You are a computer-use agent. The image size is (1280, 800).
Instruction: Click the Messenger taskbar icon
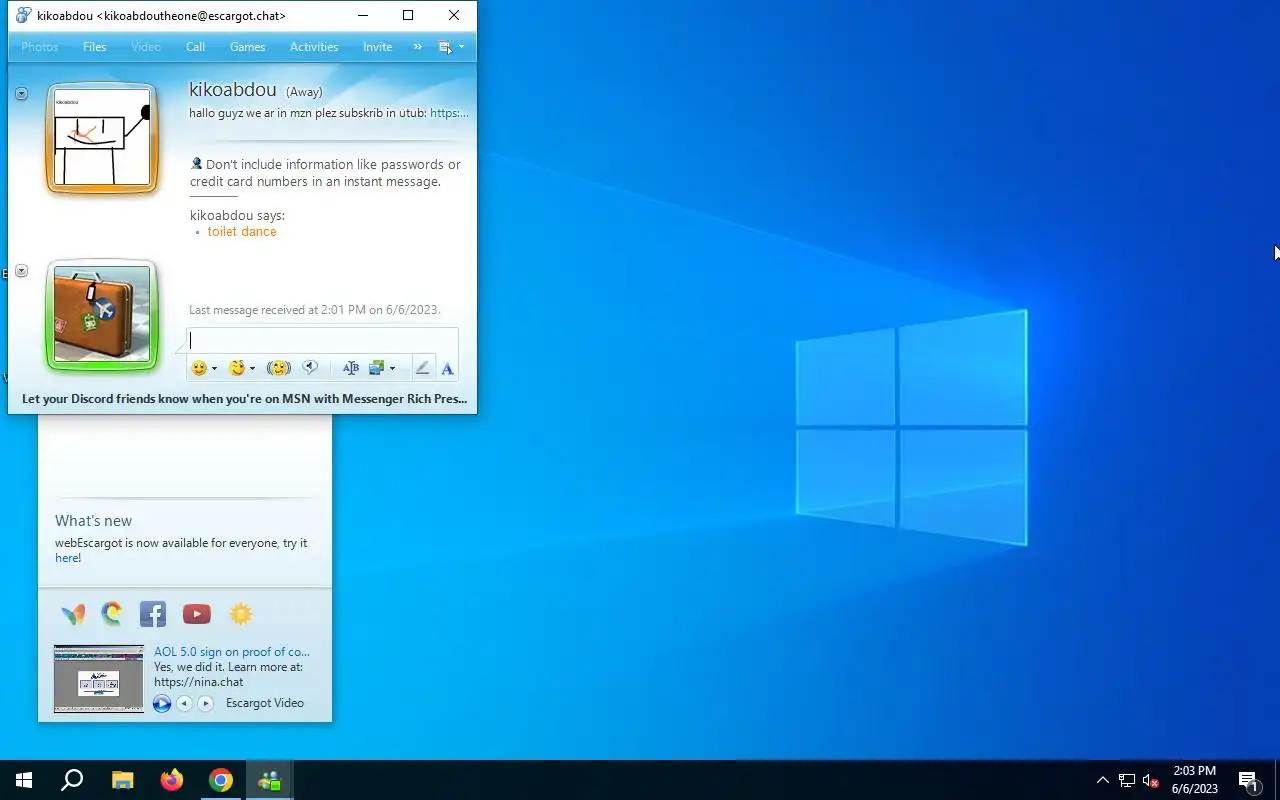(270, 780)
